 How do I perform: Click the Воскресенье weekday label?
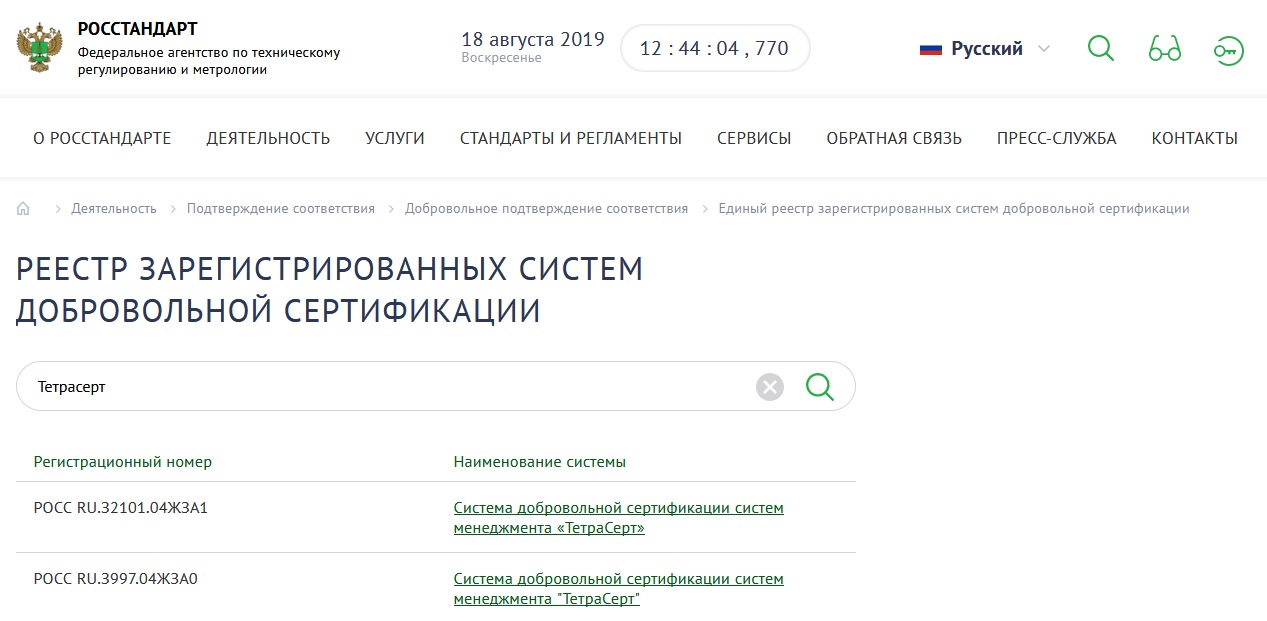tap(501, 58)
